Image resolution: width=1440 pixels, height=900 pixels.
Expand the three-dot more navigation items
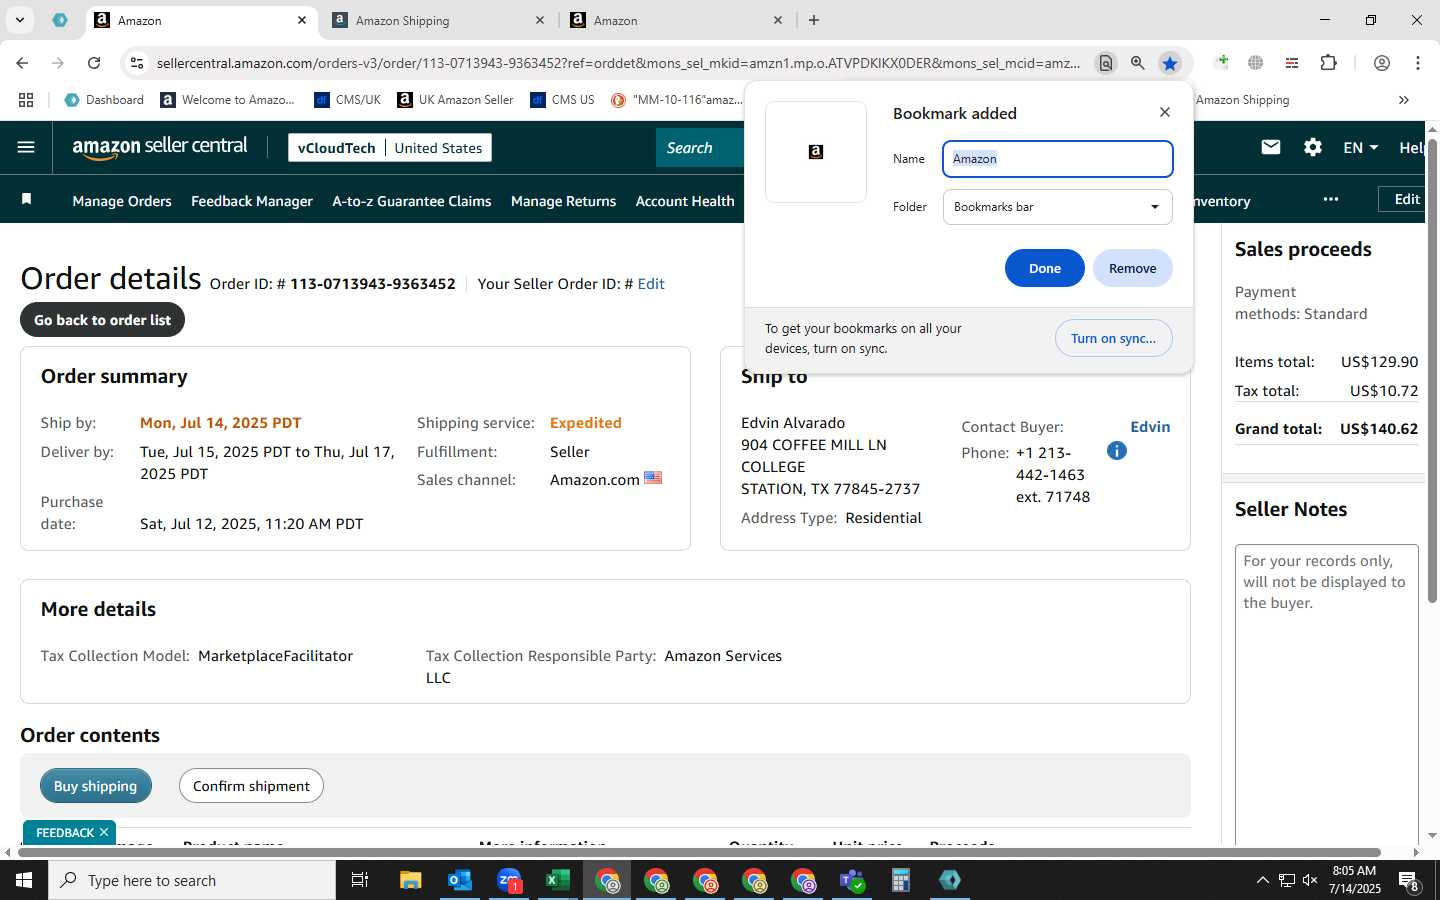click(x=1330, y=199)
